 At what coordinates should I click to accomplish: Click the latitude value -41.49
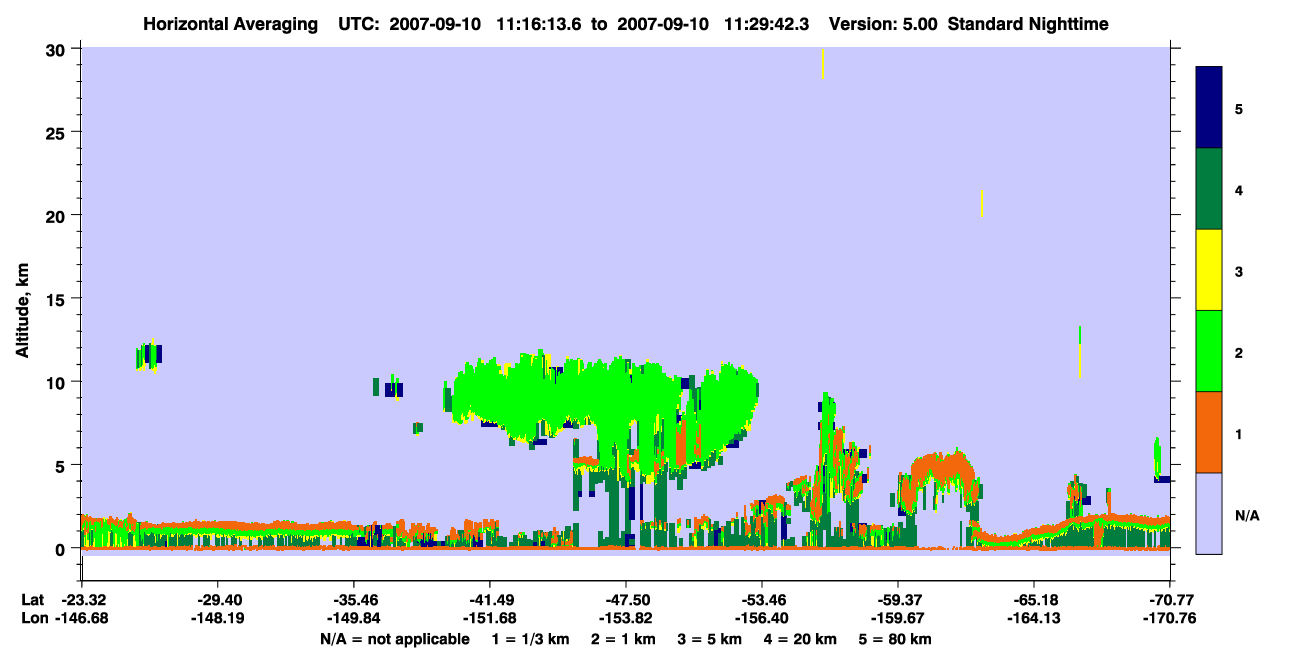coord(490,600)
